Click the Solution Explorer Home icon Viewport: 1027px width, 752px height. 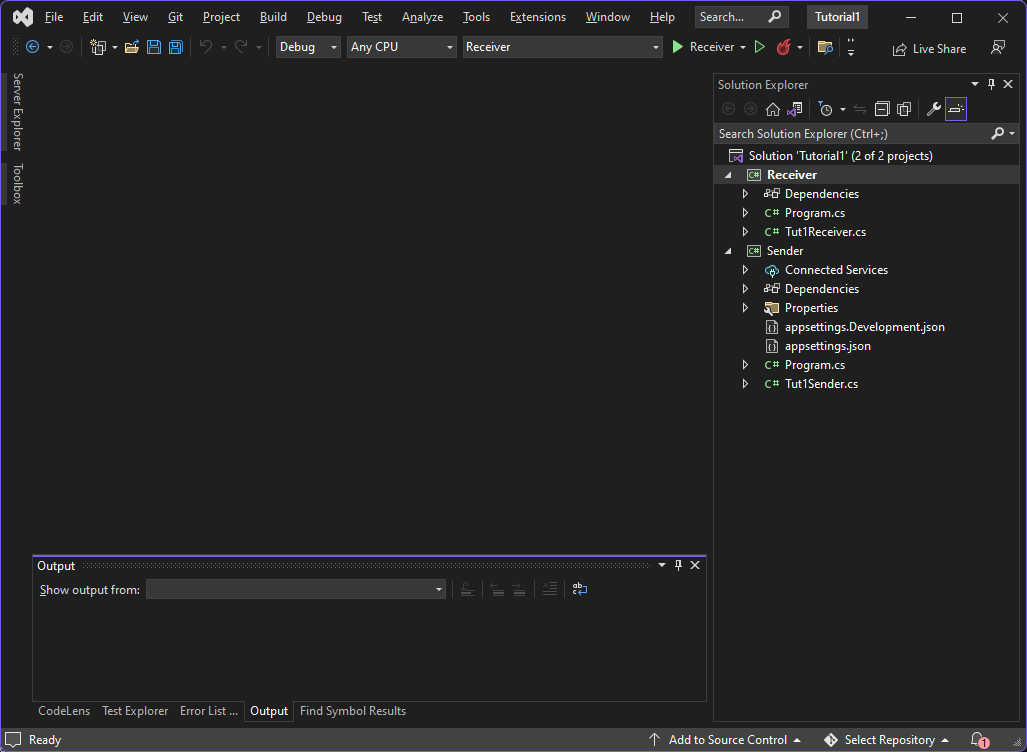click(x=773, y=109)
